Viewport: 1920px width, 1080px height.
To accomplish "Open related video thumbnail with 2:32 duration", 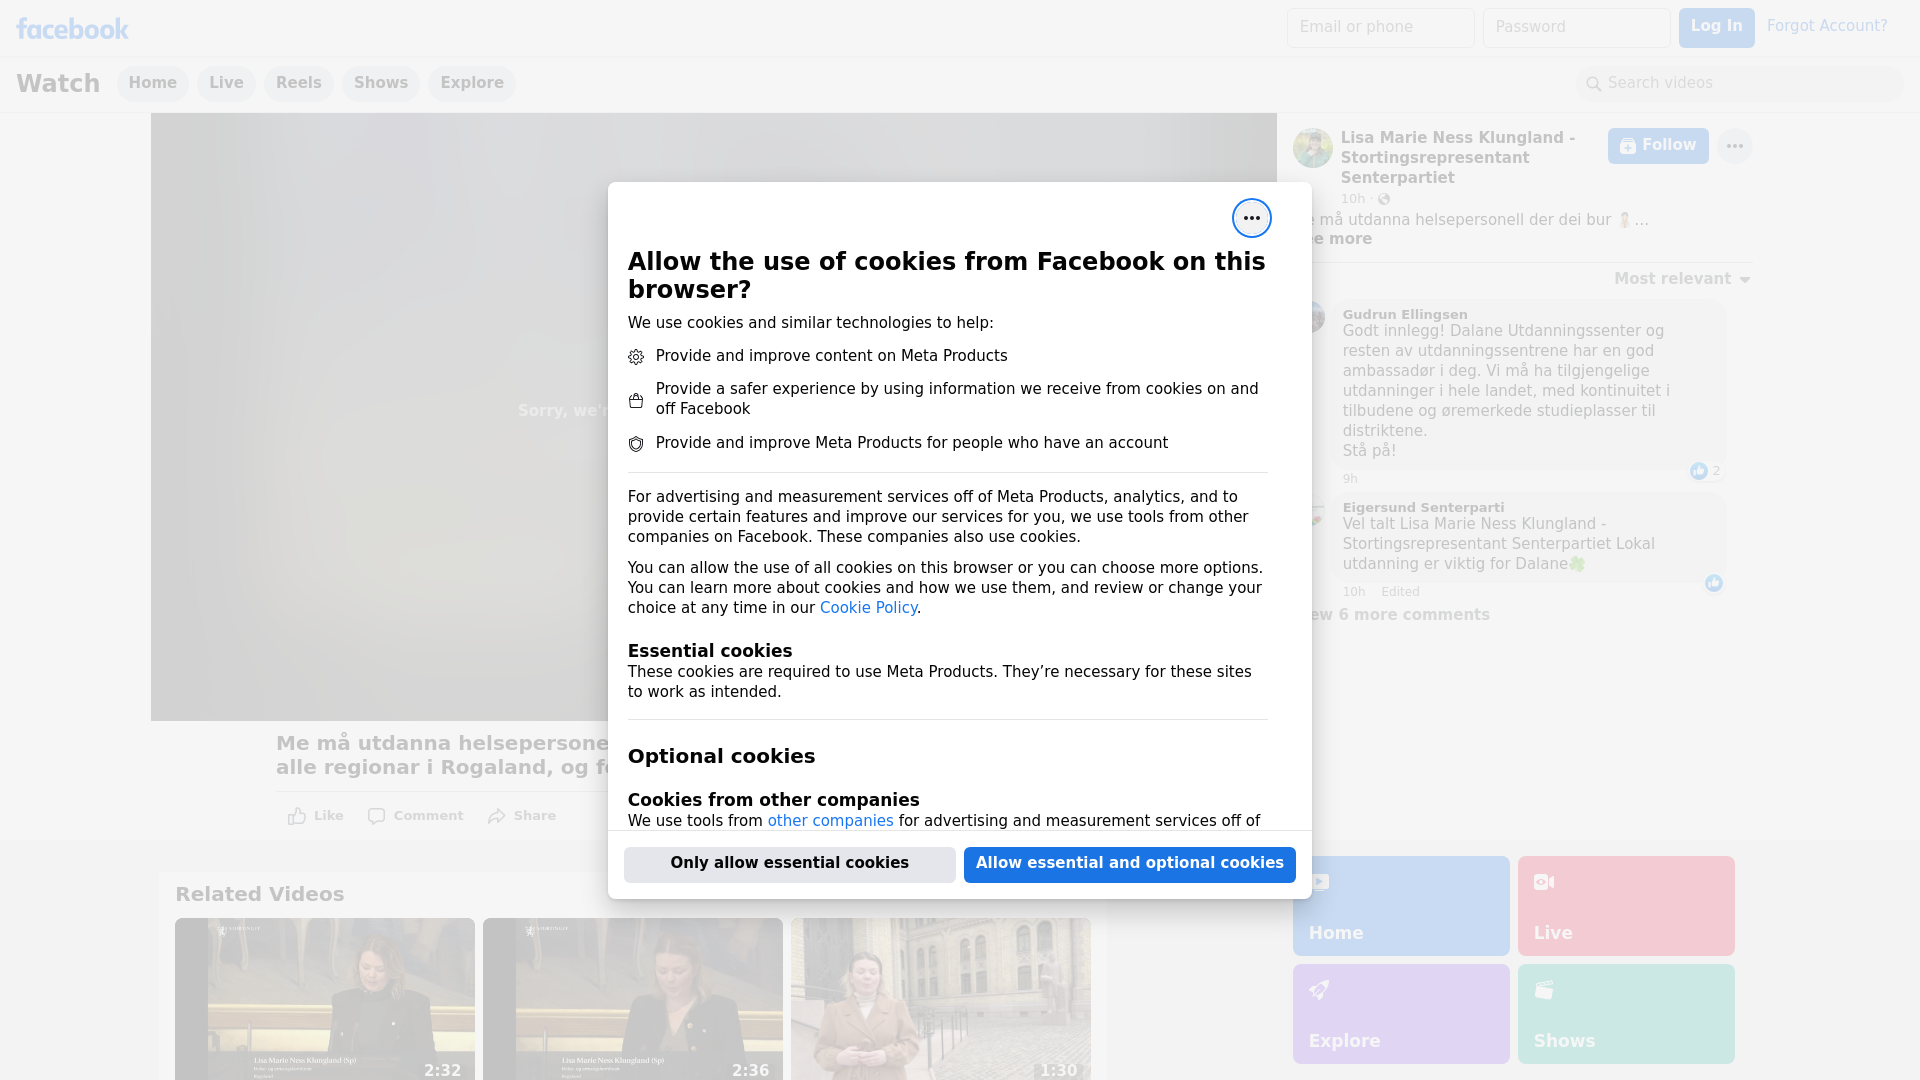I will [325, 999].
